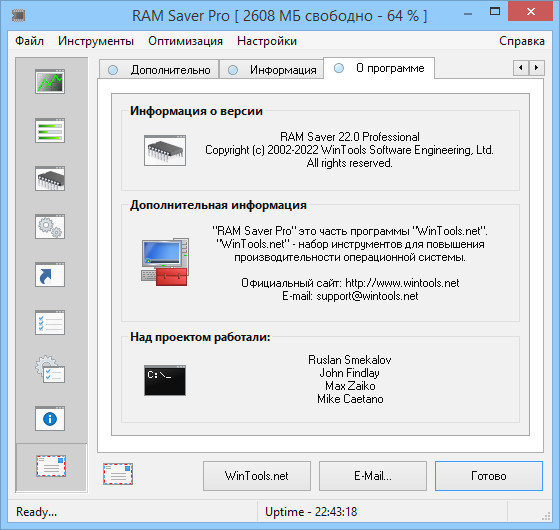The width and height of the screenshot is (560, 530).
Task: Switch to the Информация tab
Action: point(272,70)
